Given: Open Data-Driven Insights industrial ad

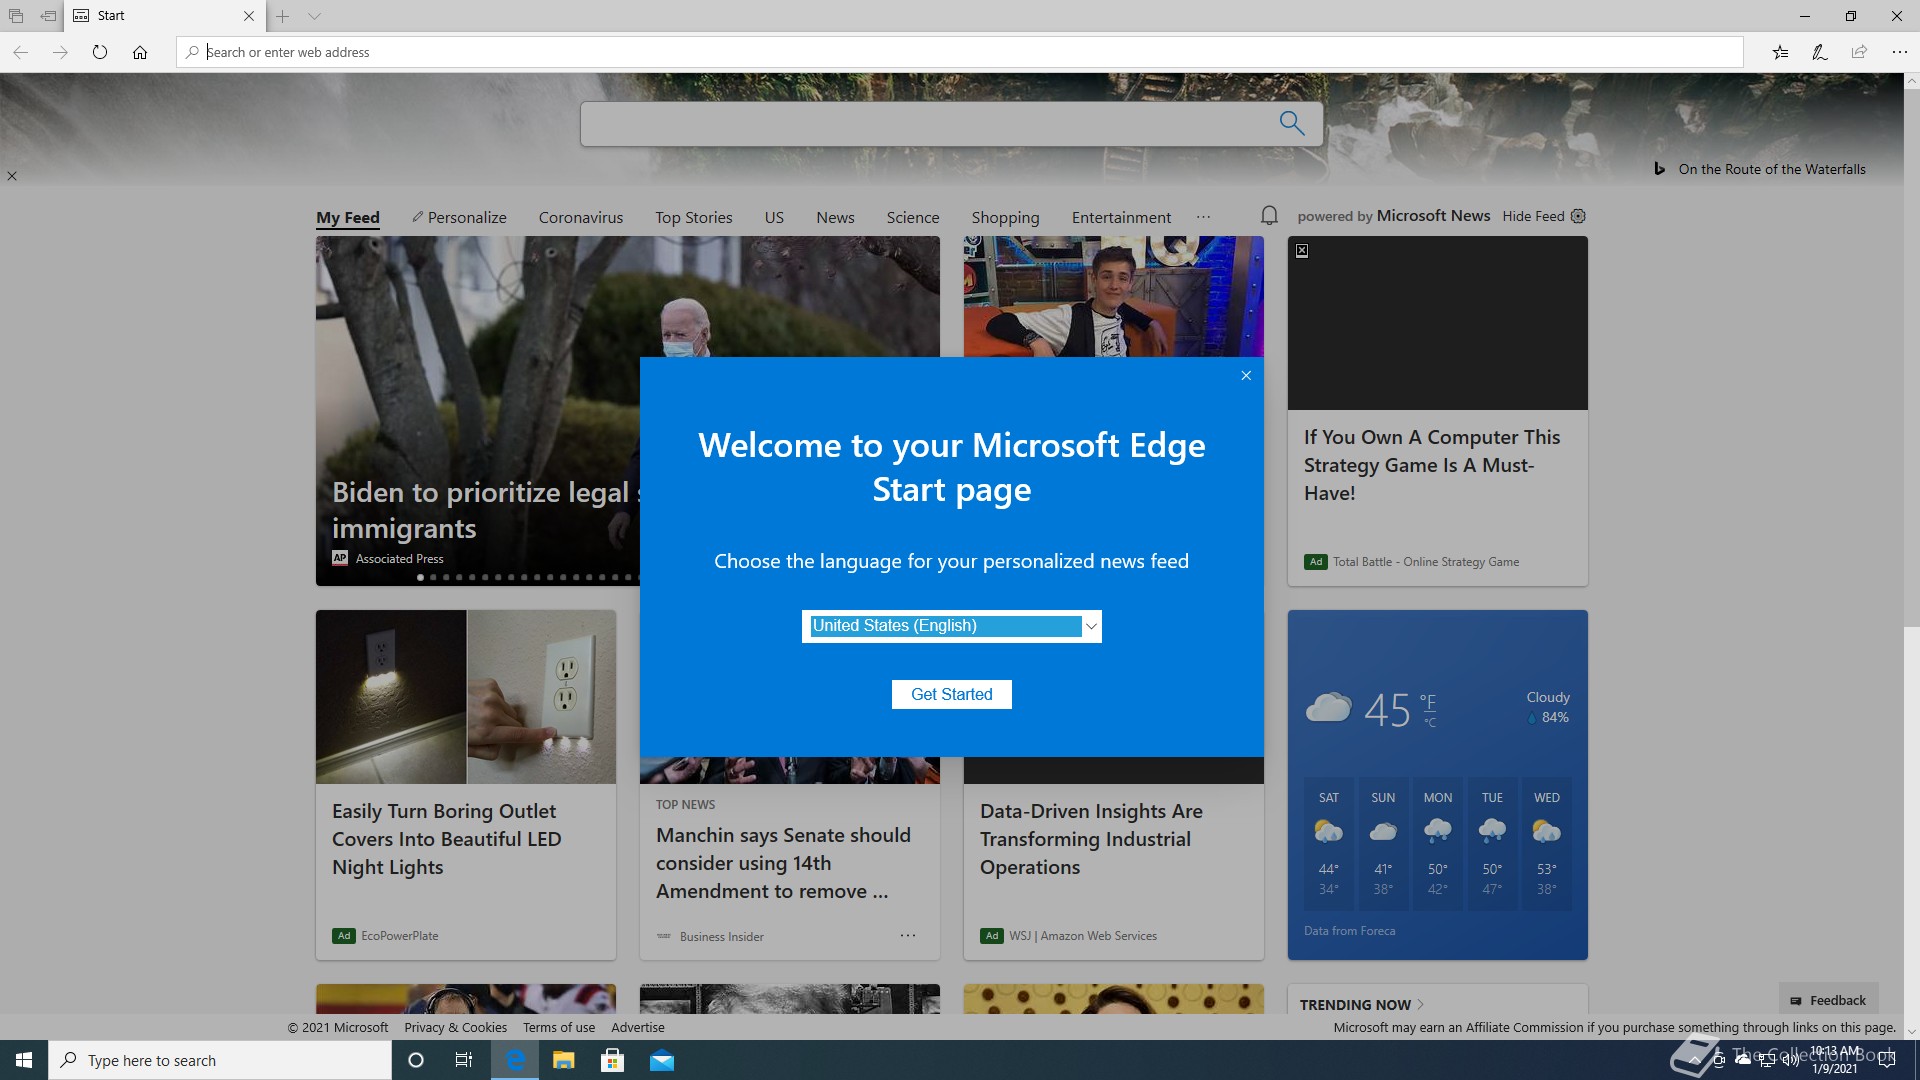Looking at the screenshot, I should 1091,839.
